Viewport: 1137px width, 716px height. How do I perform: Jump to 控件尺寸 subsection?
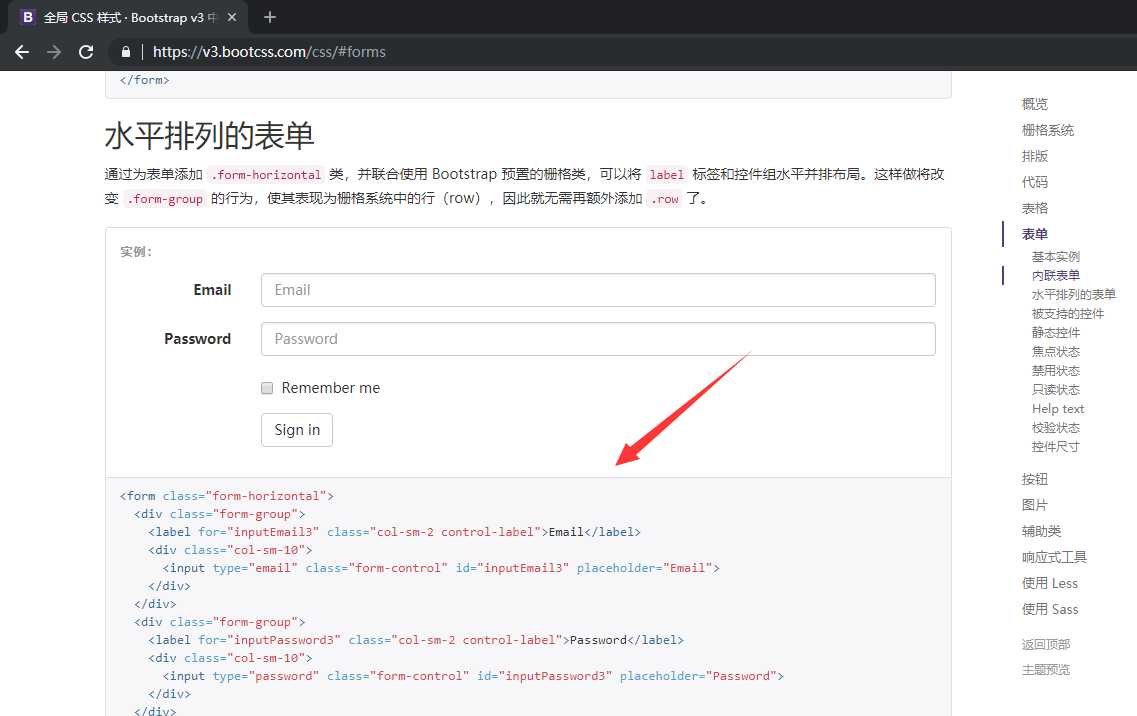click(1056, 447)
